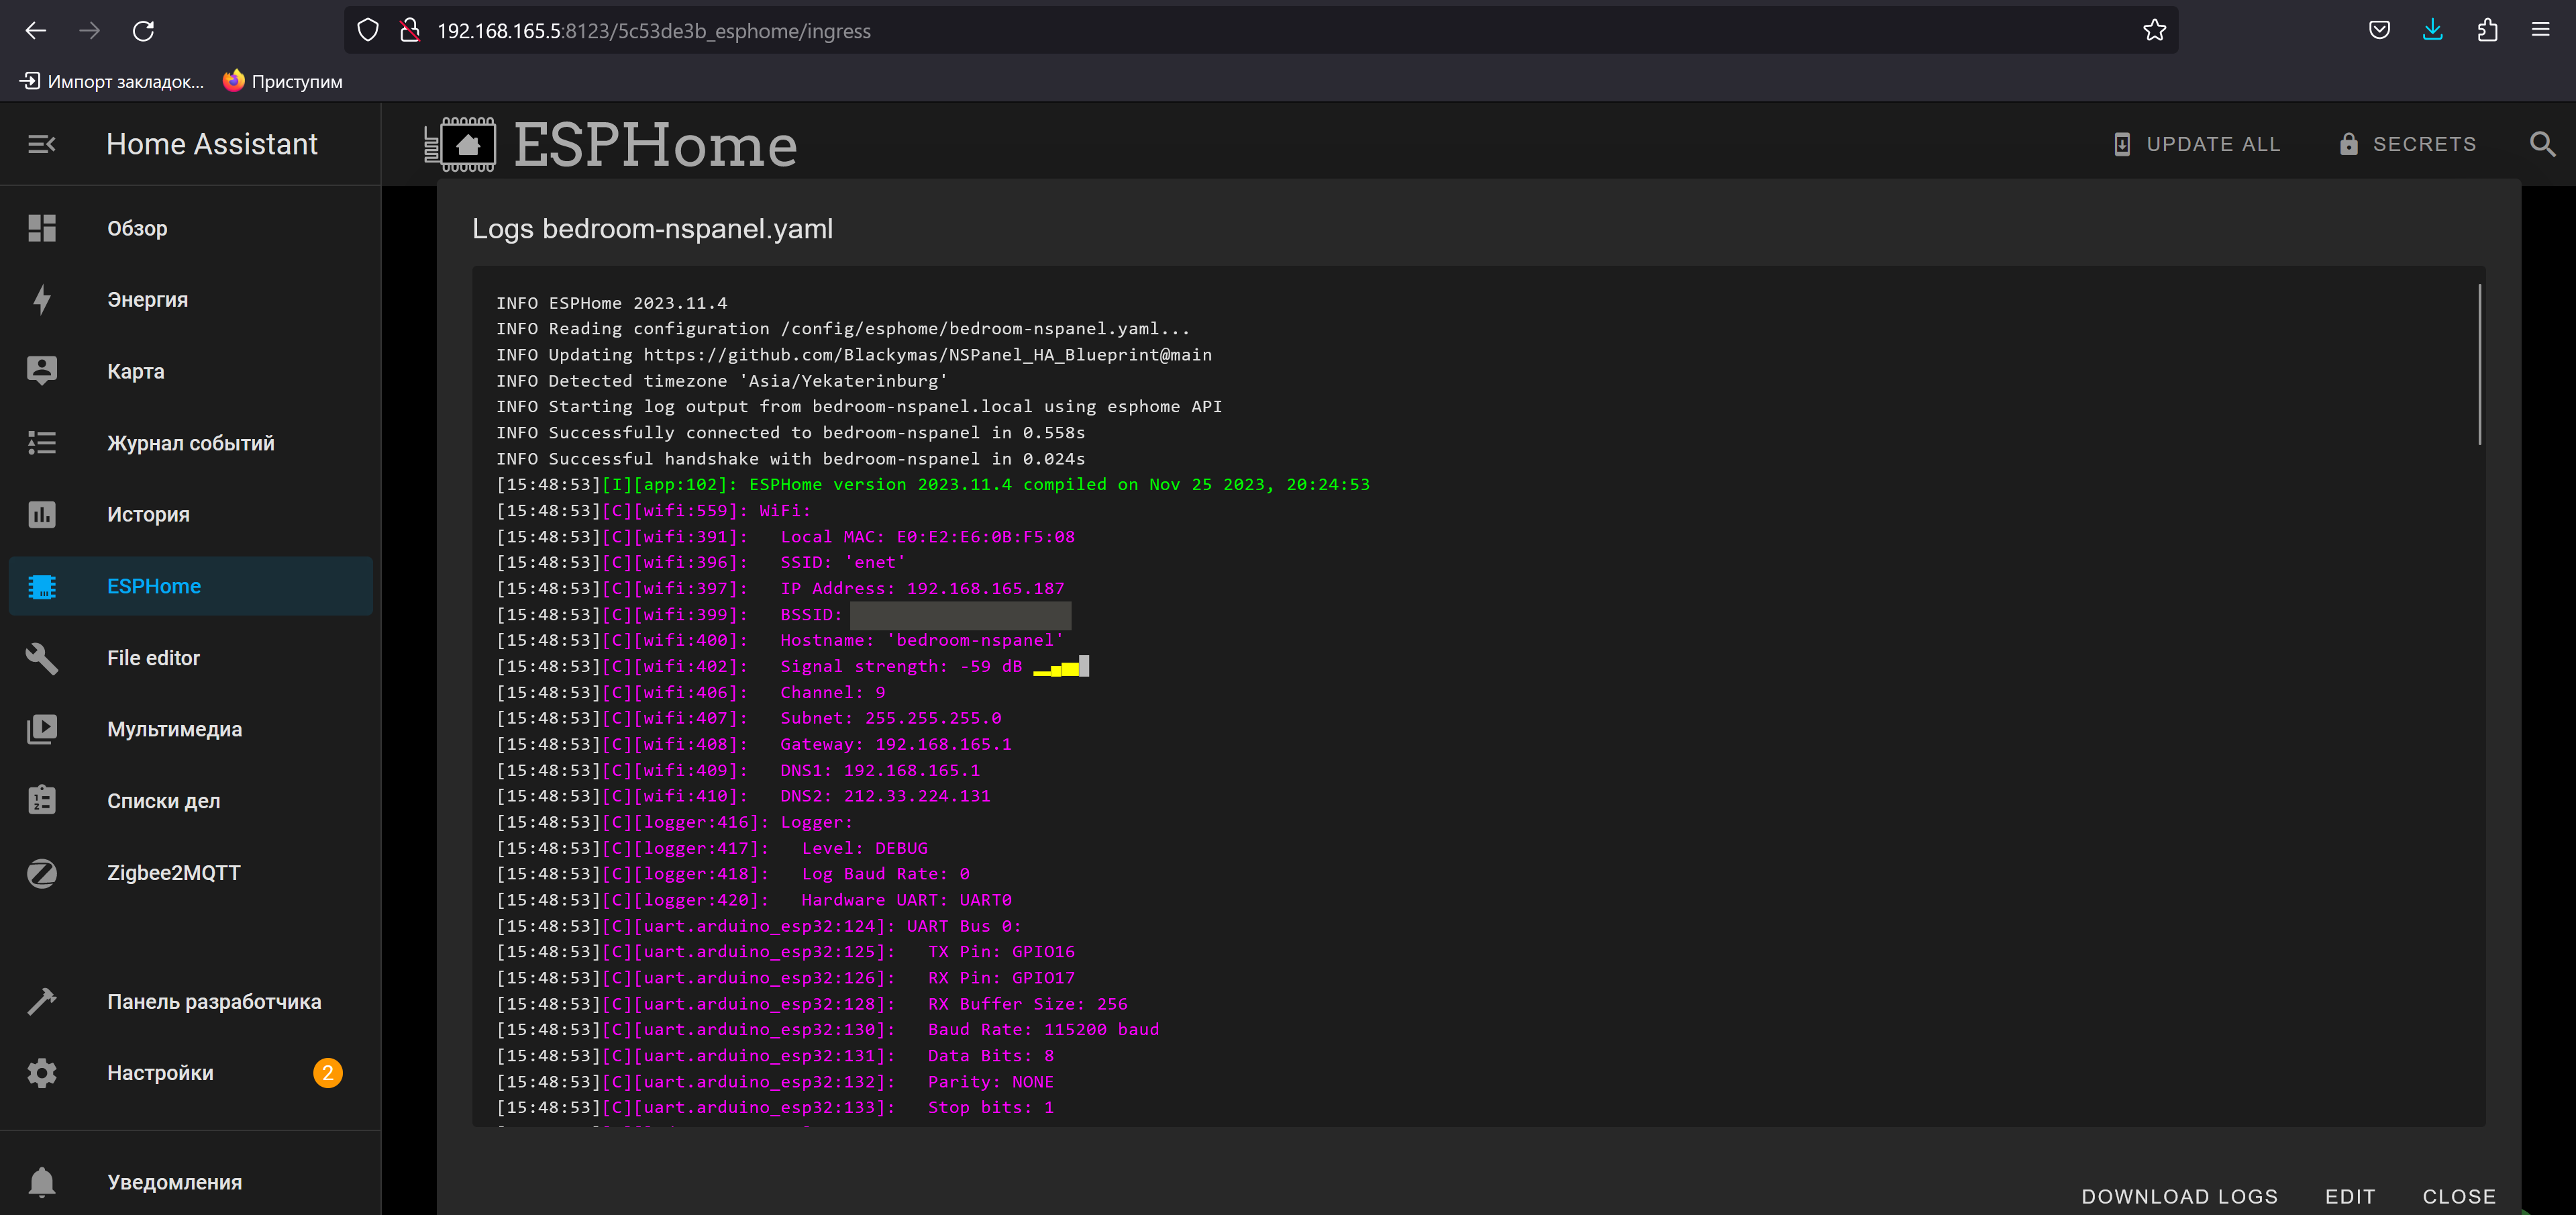The height and width of the screenshot is (1215, 2576).
Task: Click the 'IP Address: 192.168.165.187' log line
Action: click(780, 588)
